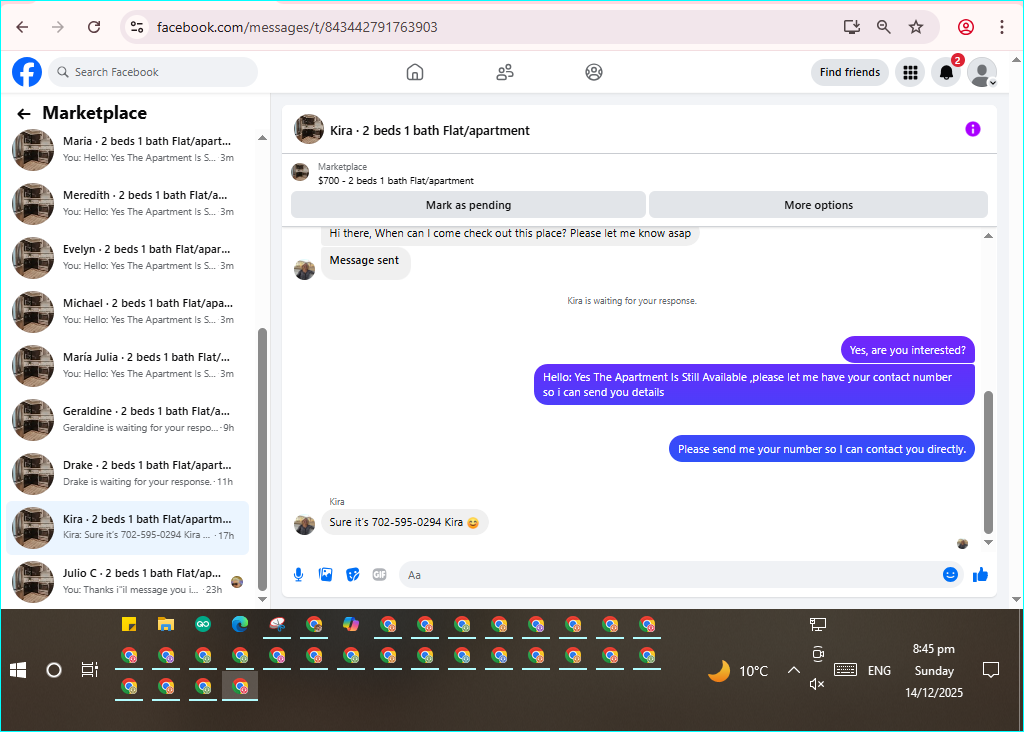This screenshot has width=1024, height=732.
Task: Click the More options button
Action: click(818, 205)
